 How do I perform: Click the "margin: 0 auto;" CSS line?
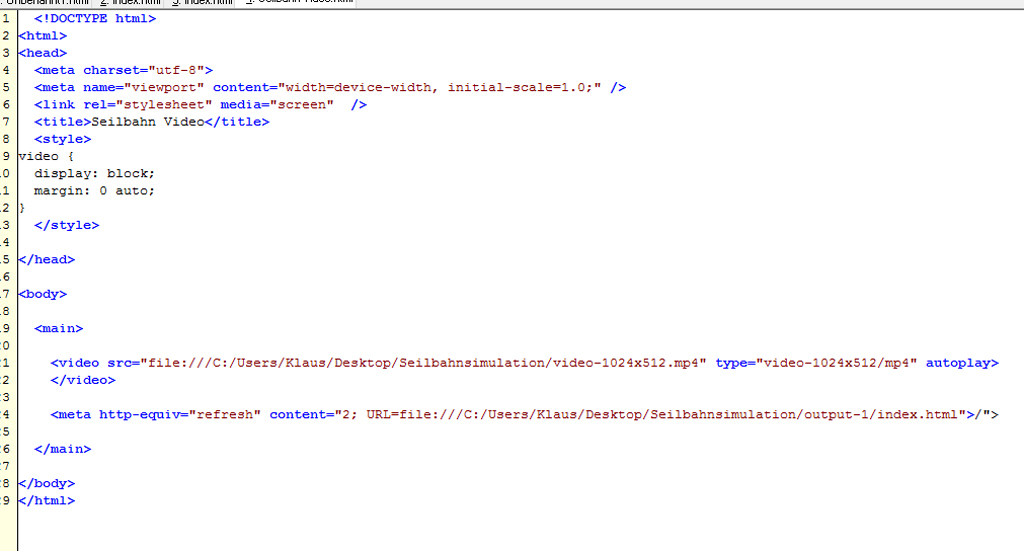coord(94,190)
